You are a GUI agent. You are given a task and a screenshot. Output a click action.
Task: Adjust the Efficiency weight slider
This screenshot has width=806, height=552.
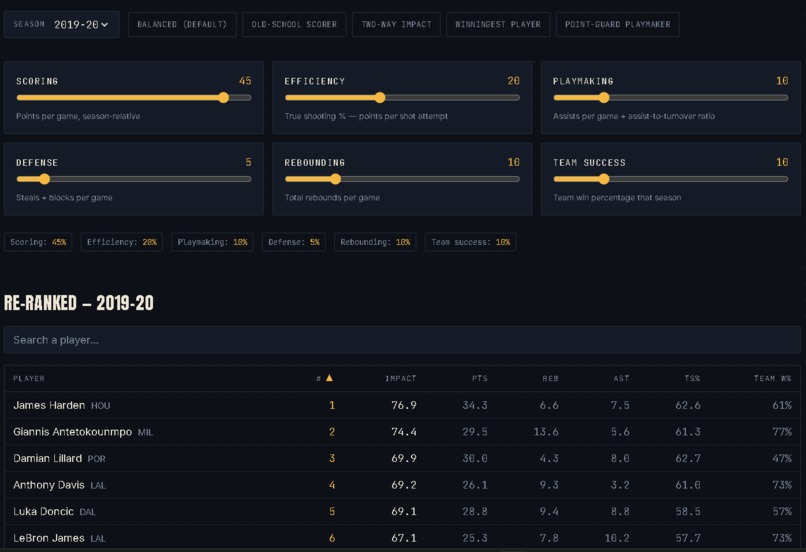pos(402,98)
